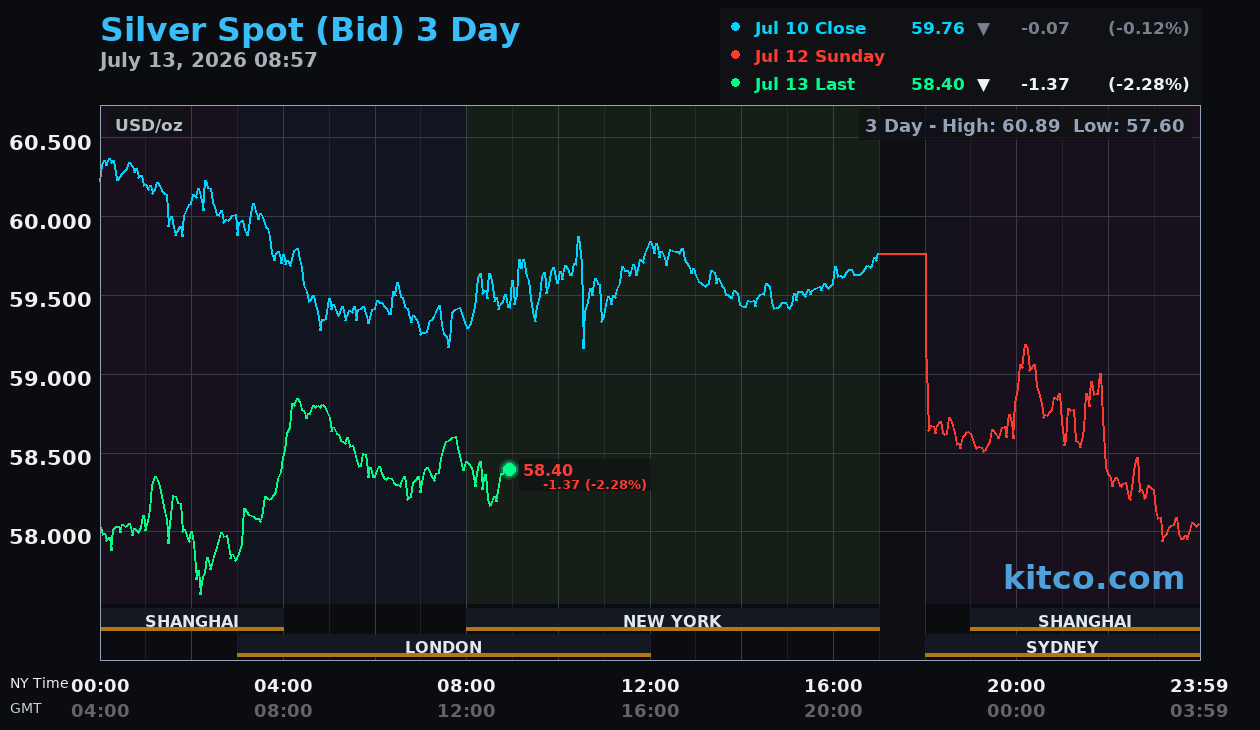Click the down triangle beside 59.76
This screenshot has height=730, width=1260.
pos(983,29)
